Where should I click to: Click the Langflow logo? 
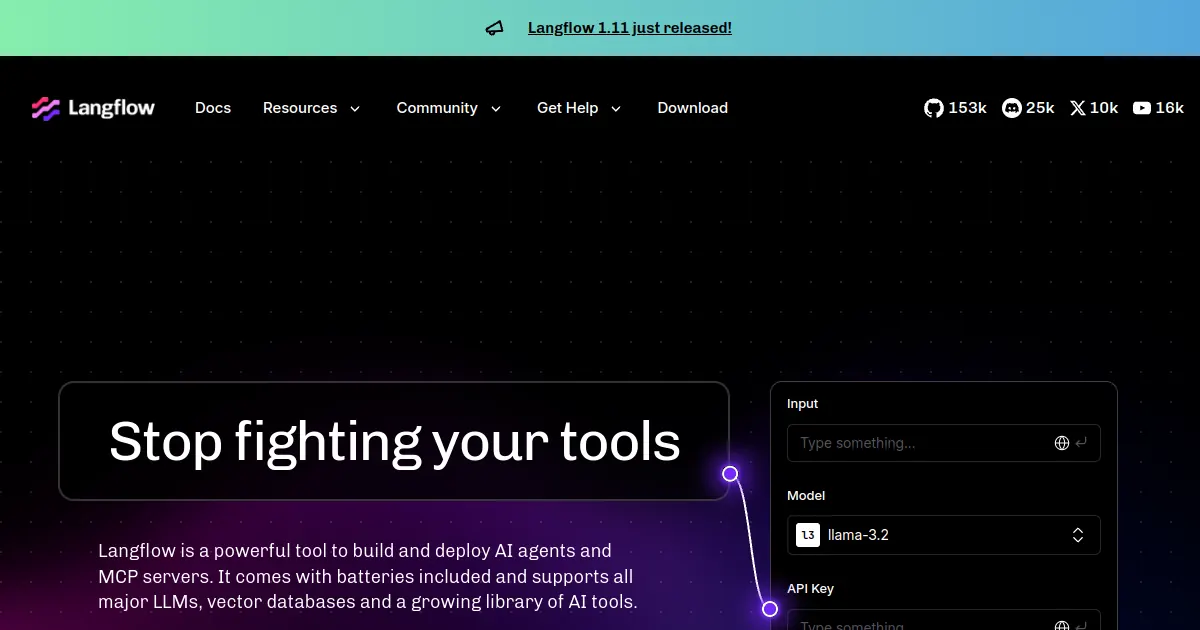[x=93, y=108]
